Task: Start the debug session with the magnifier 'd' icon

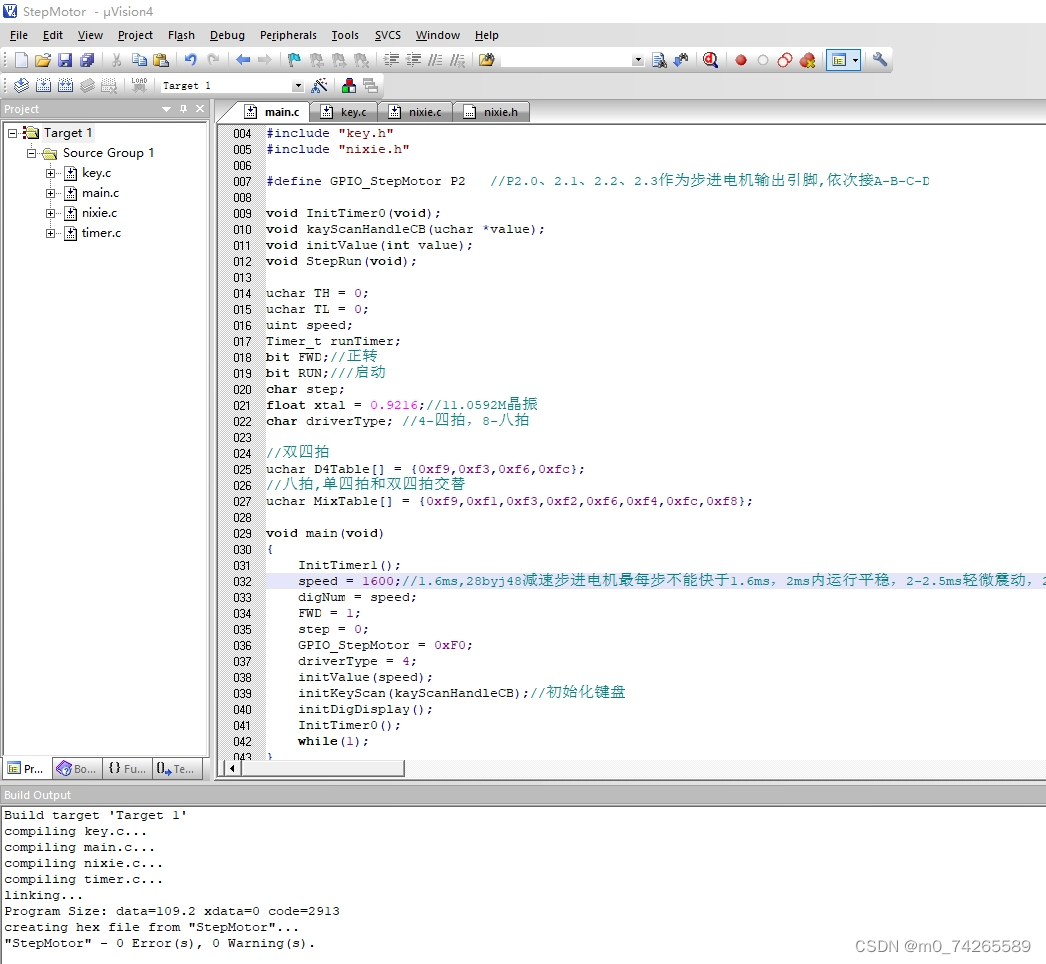Action: (710, 60)
